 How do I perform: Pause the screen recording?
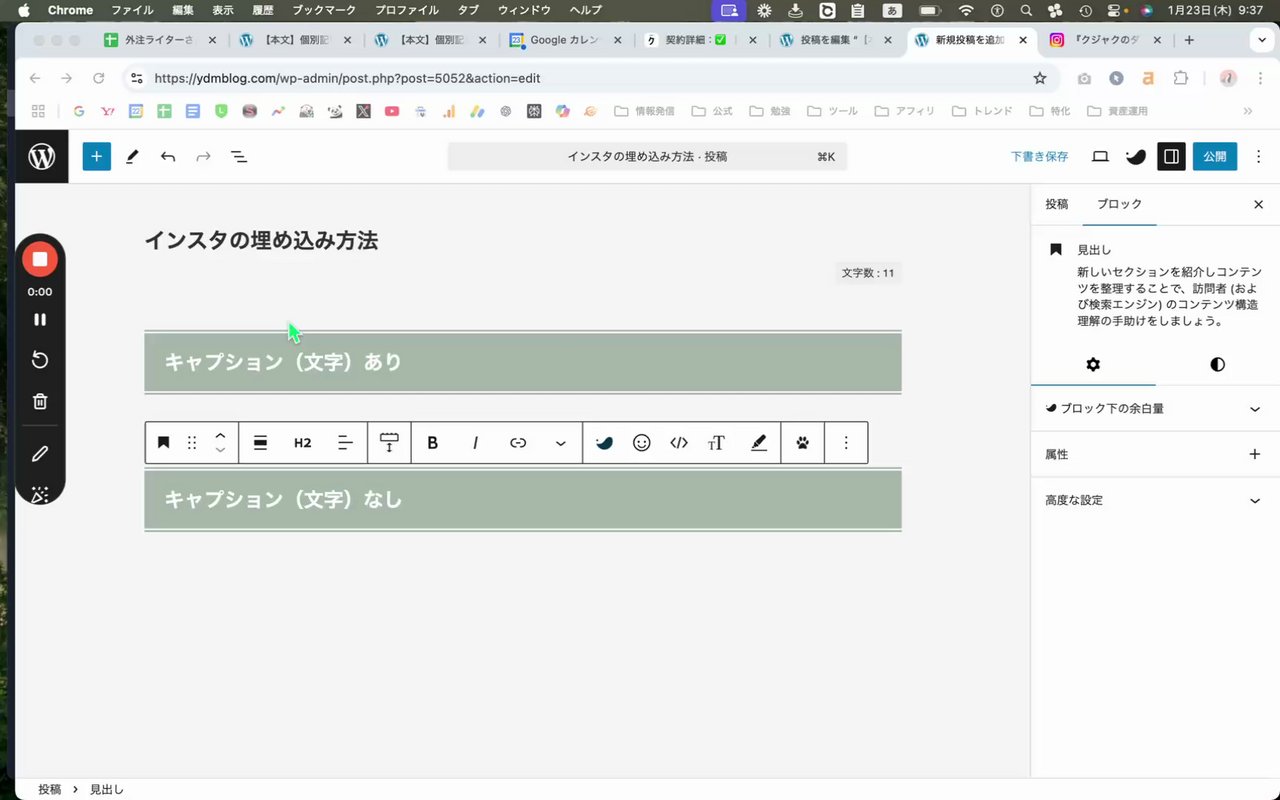click(40, 320)
